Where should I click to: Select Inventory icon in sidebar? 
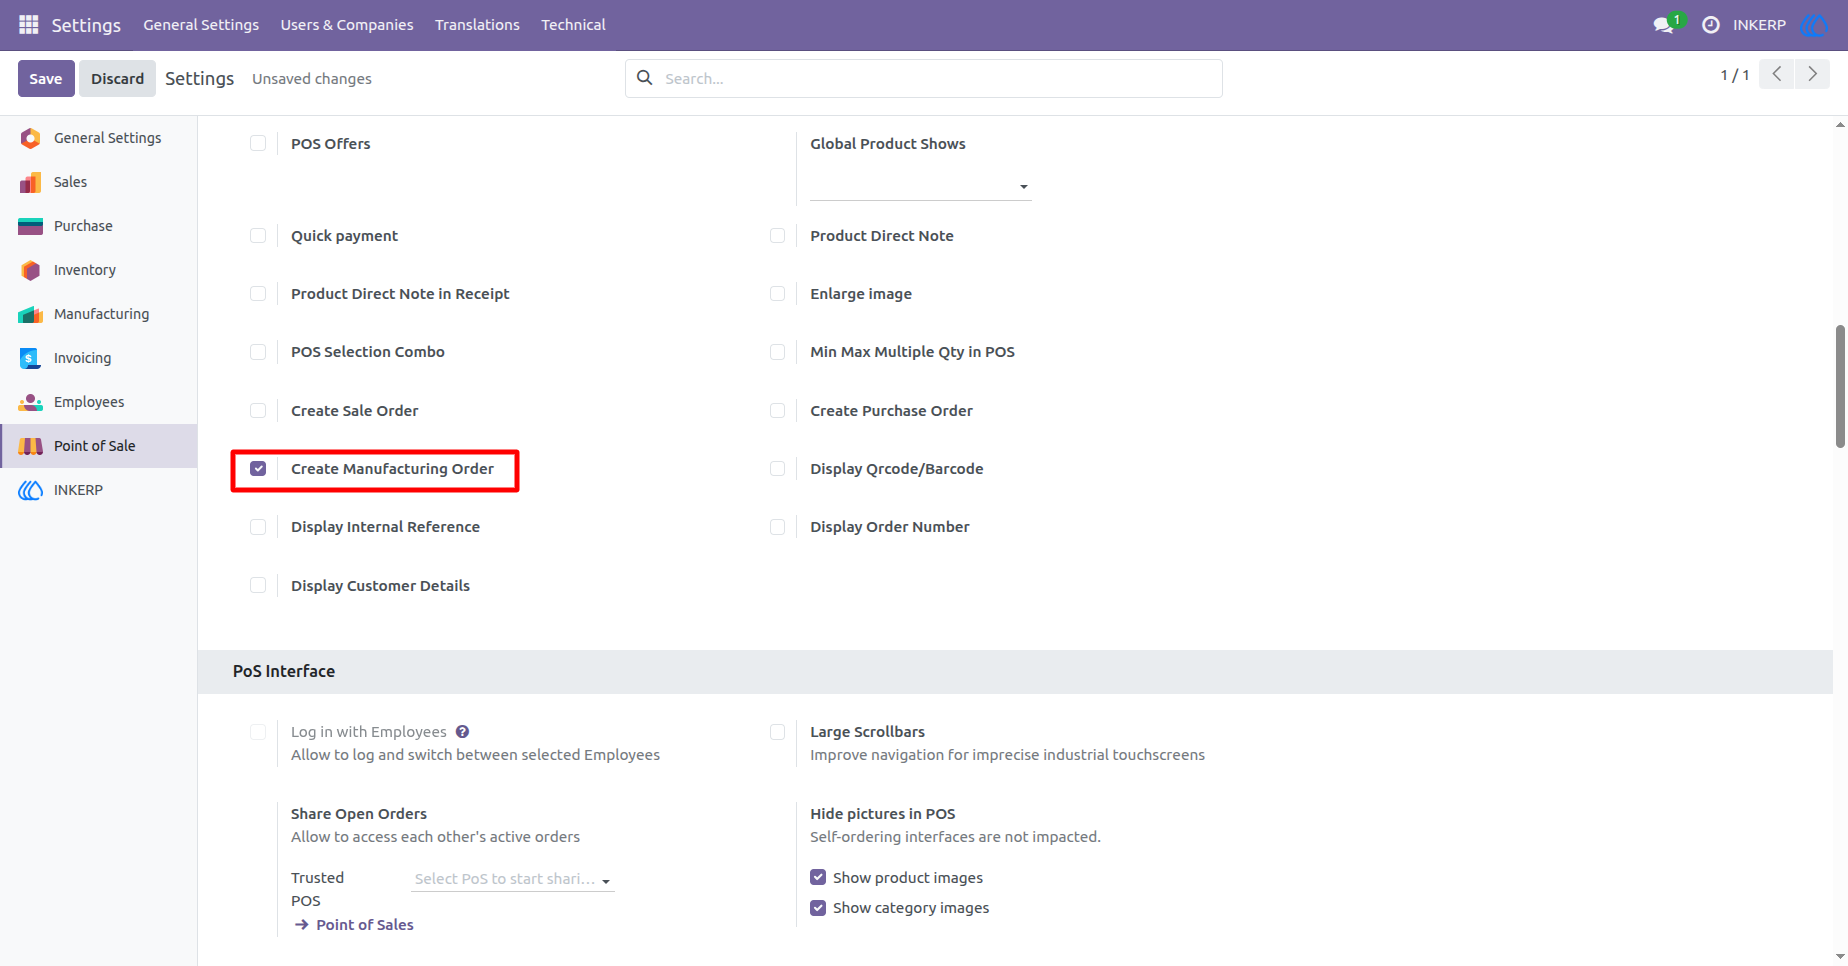coord(31,270)
